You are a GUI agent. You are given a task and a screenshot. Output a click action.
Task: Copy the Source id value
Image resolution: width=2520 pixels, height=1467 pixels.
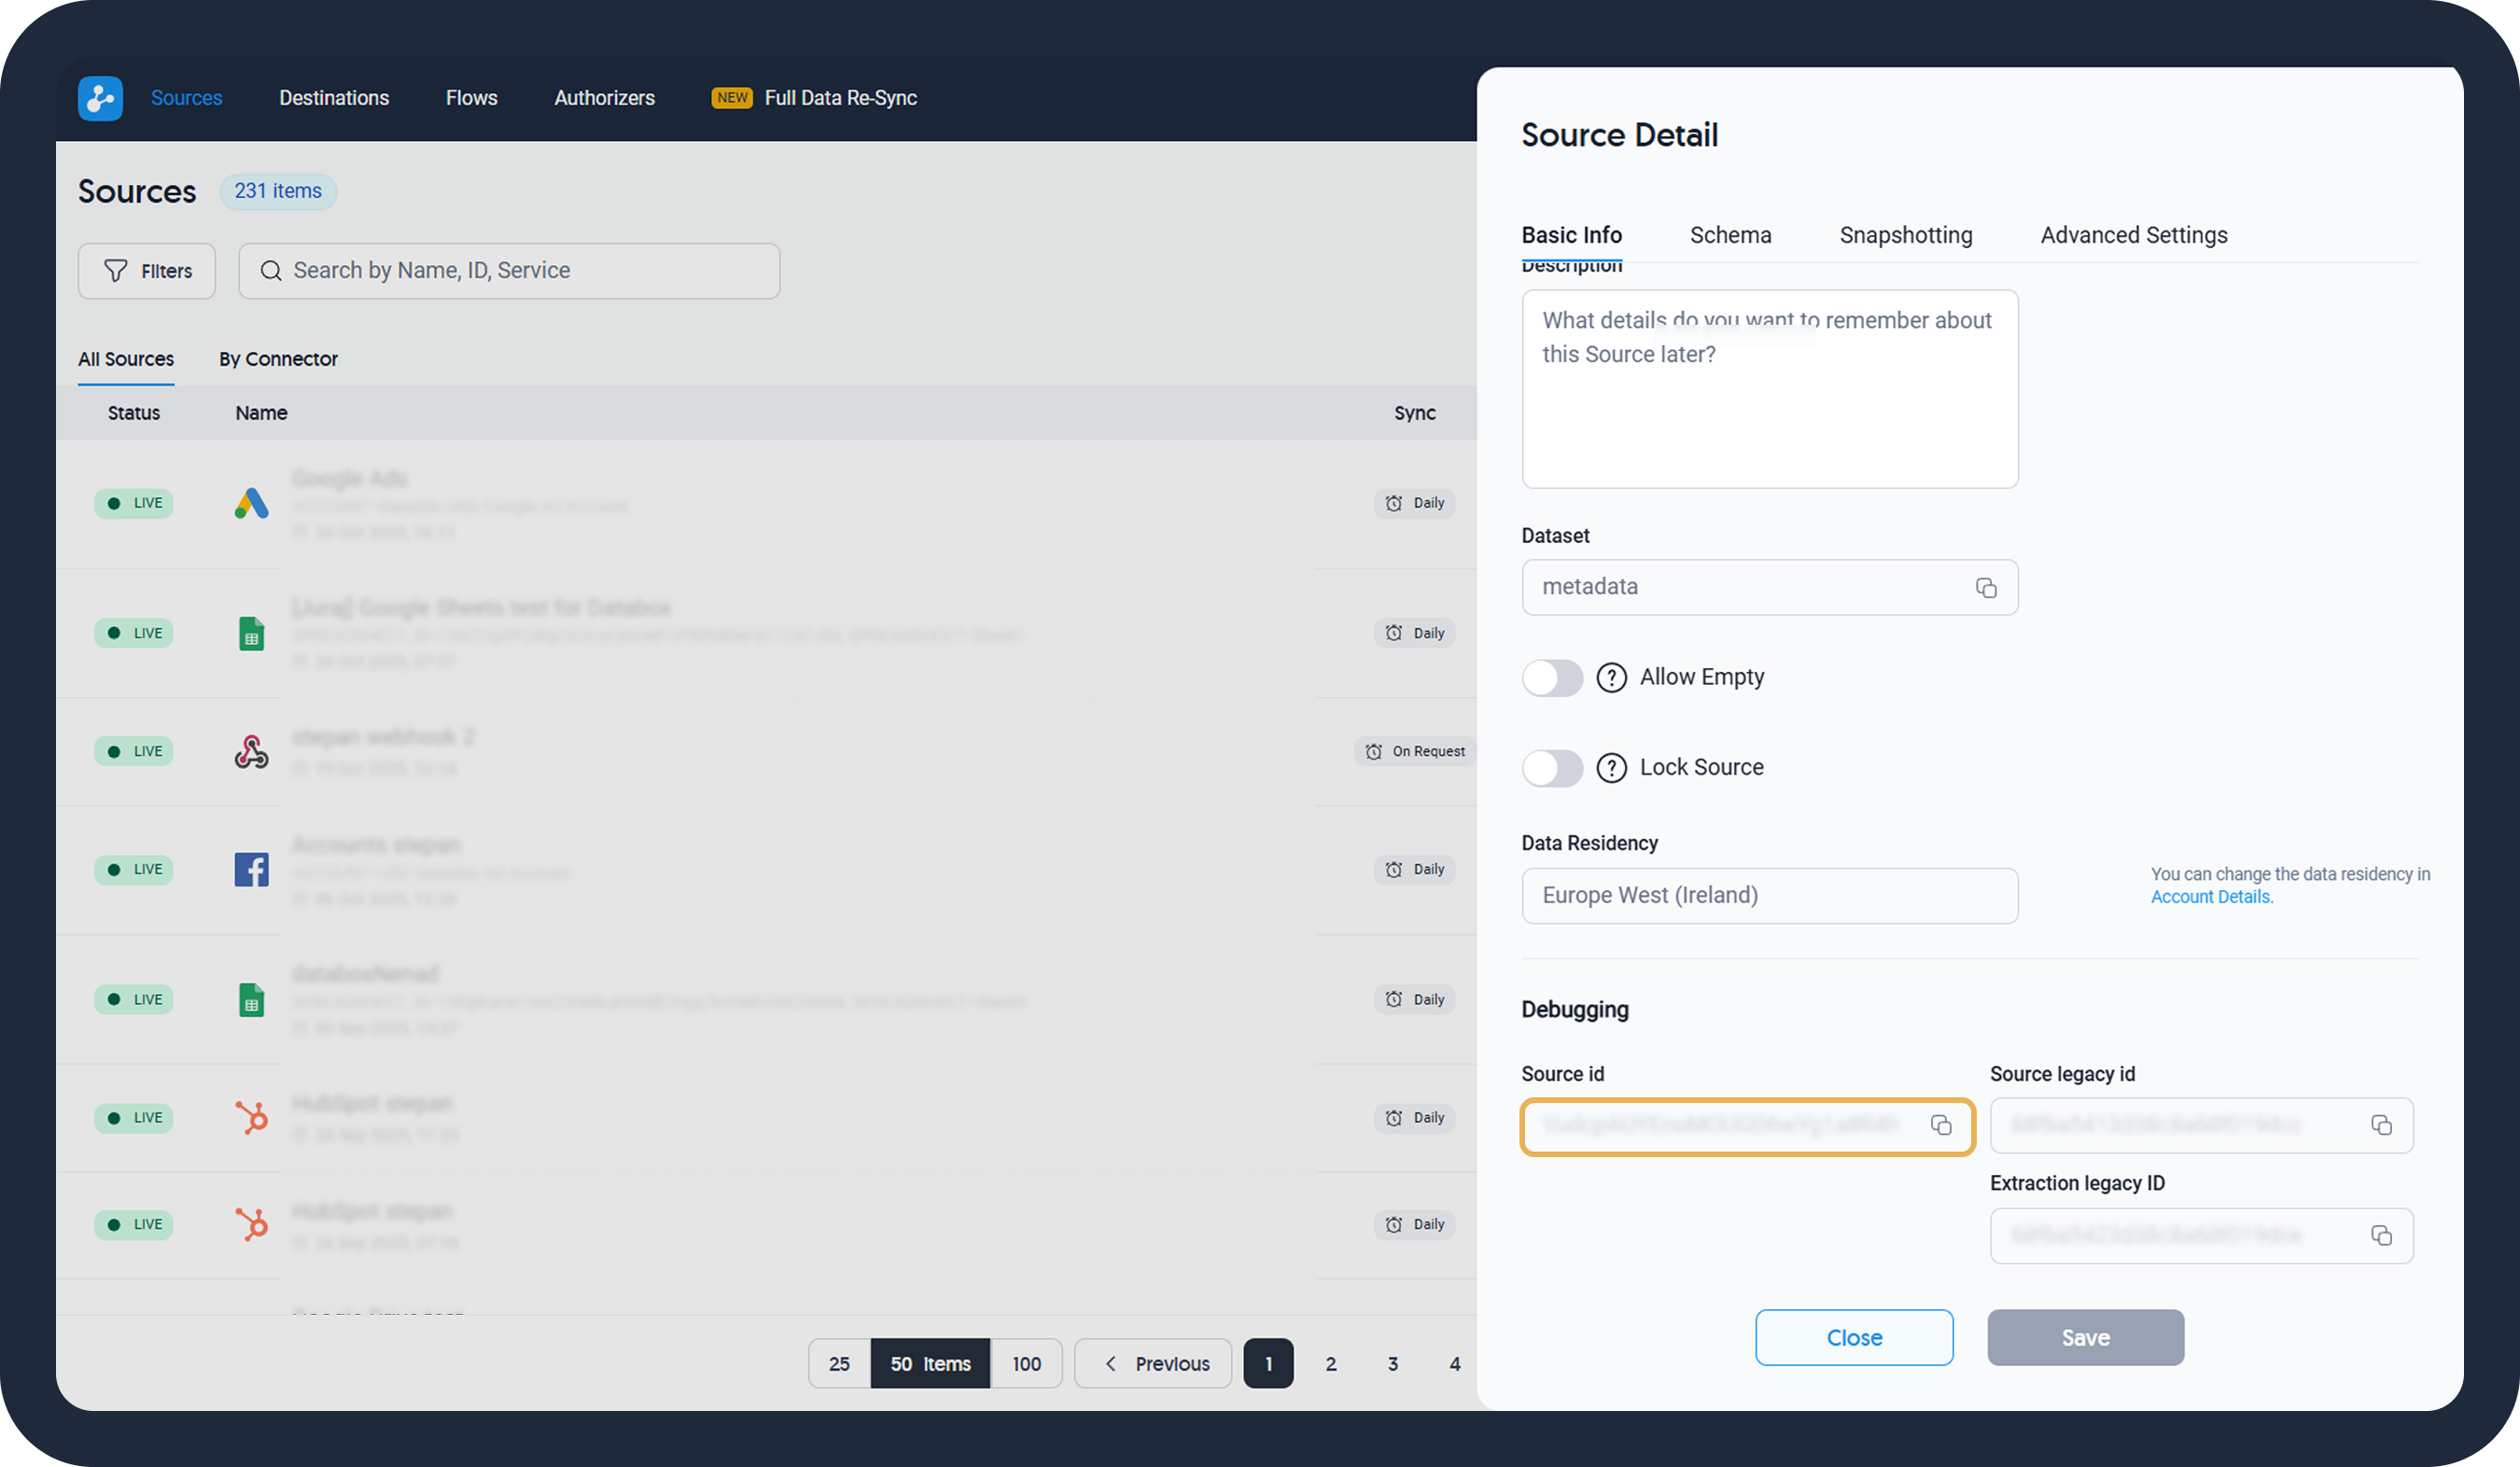tap(1940, 1126)
